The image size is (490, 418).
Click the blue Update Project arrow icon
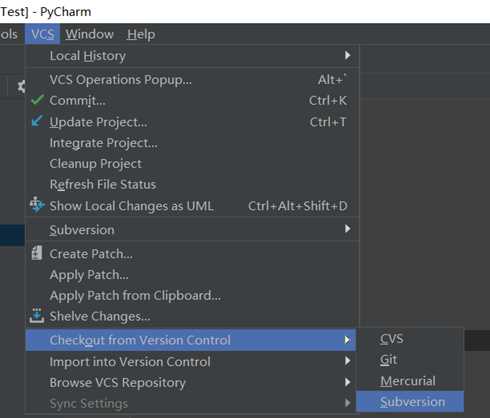(37, 121)
